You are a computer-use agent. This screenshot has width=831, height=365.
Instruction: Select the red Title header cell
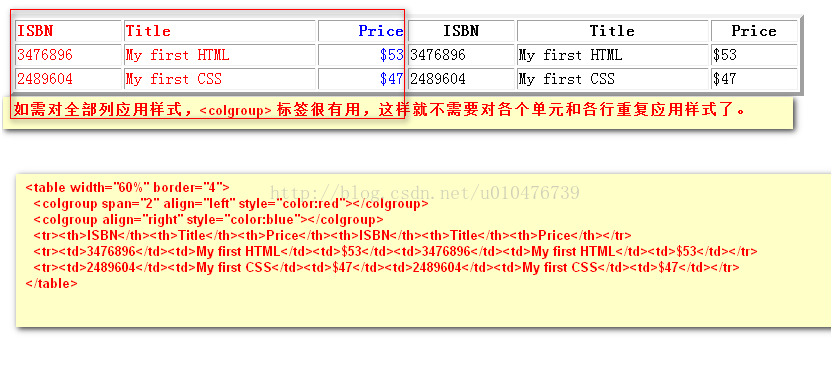pyautogui.click(x=220, y=31)
